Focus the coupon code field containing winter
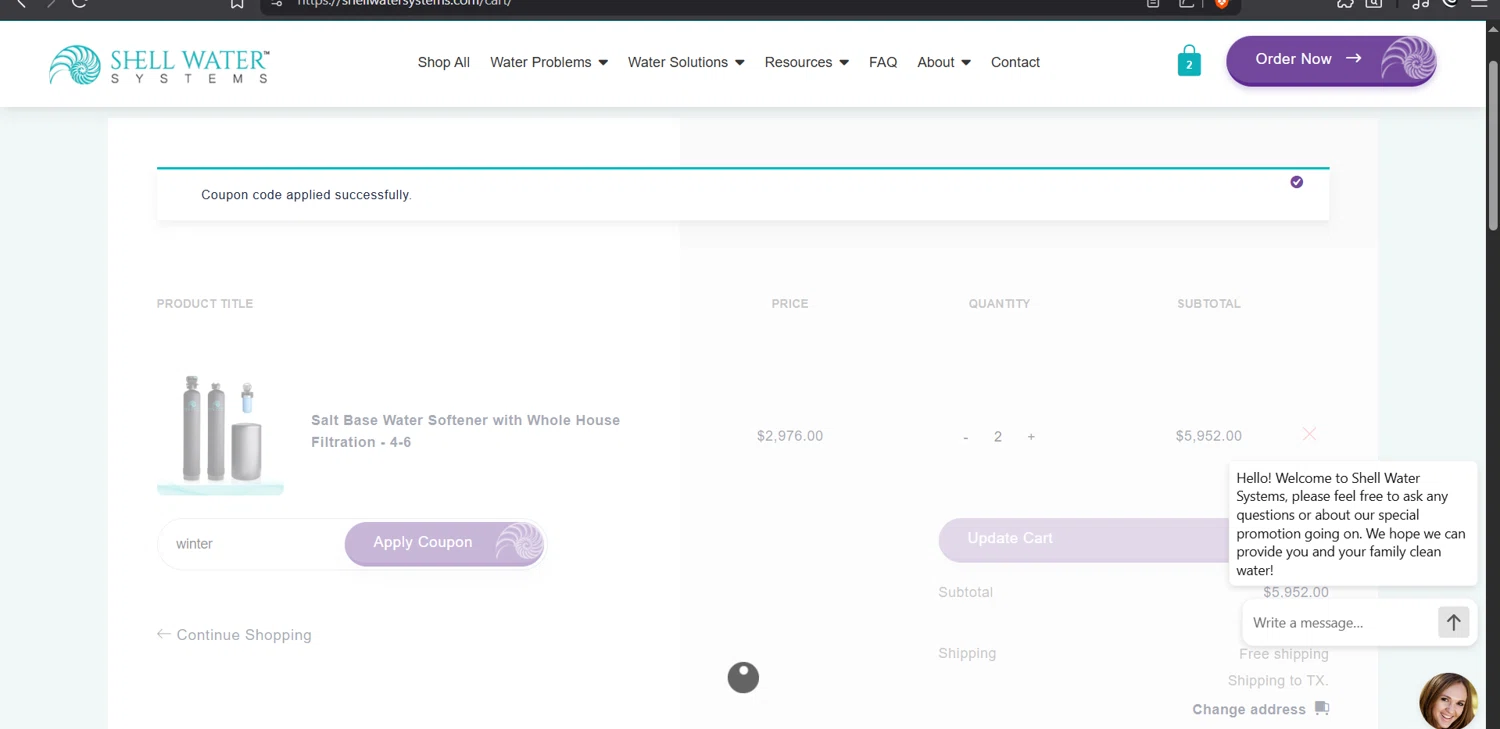 (251, 544)
